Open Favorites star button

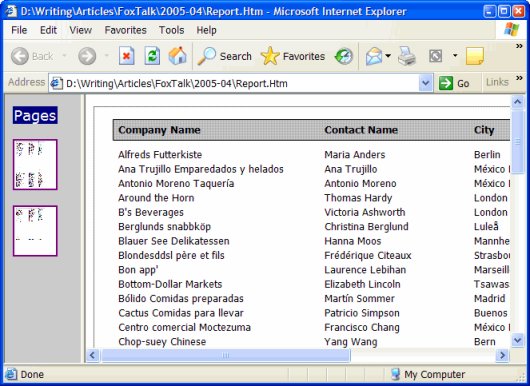point(293,56)
